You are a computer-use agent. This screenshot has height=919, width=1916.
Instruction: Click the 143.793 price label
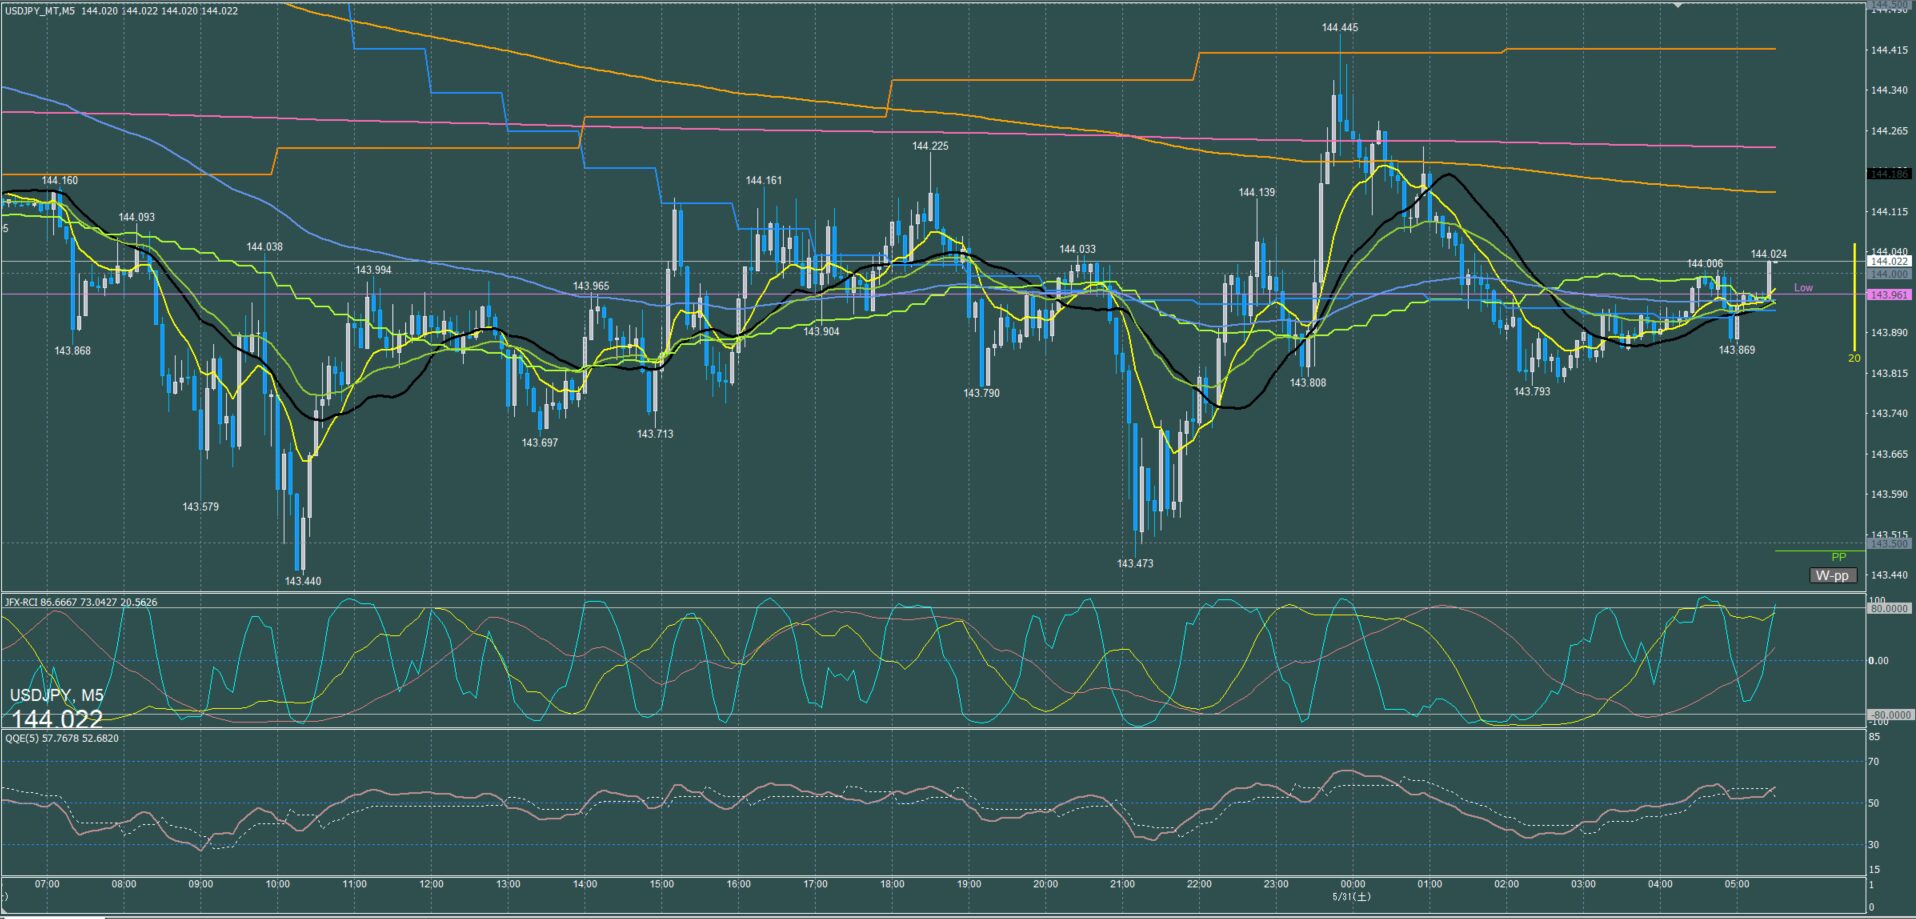pyautogui.click(x=1532, y=392)
